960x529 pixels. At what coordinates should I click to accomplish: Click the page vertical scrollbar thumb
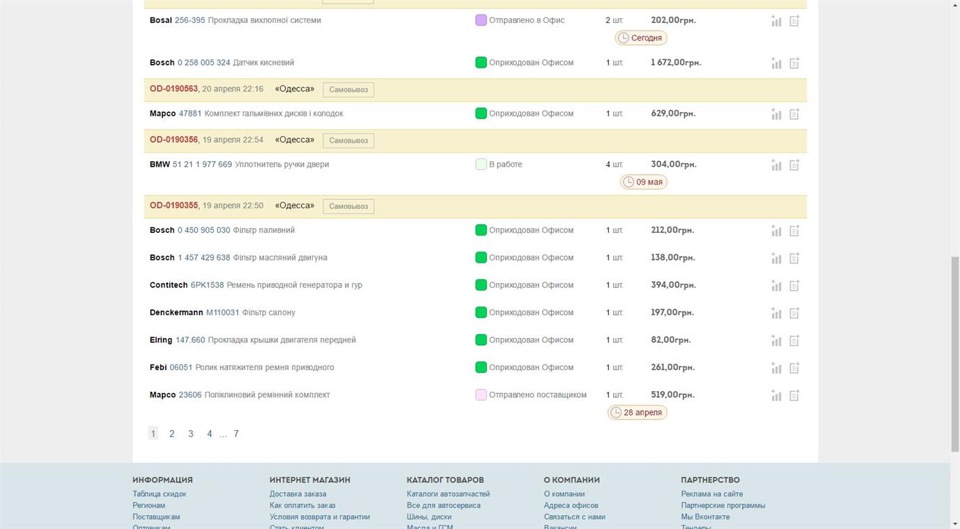[954, 355]
